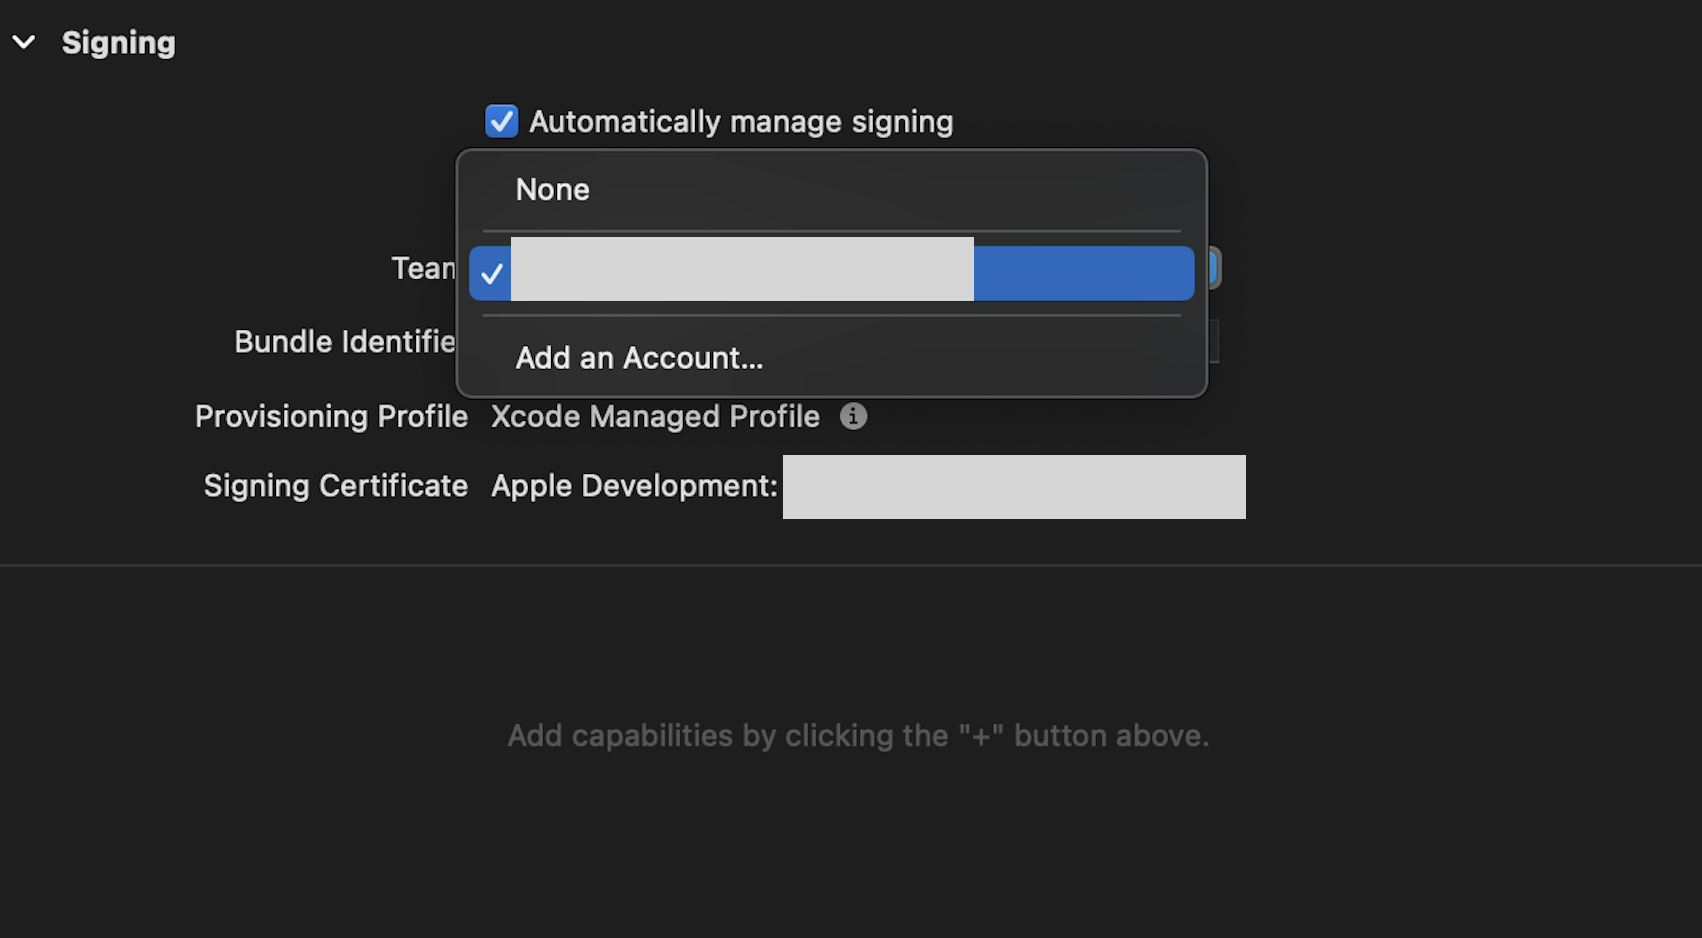The width and height of the screenshot is (1702, 938).
Task: Click the redacted signing certificate name
Action: pyautogui.click(x=1013, y=487)
